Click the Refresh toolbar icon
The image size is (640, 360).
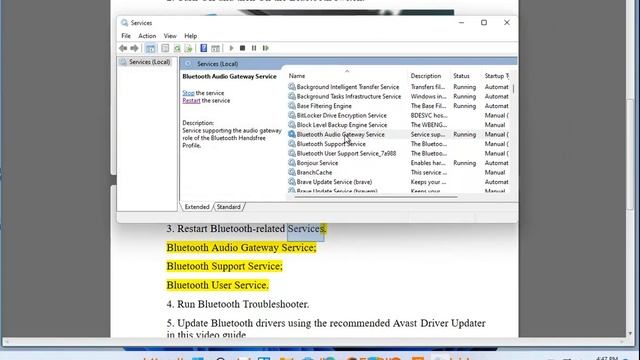click(177, 48)
